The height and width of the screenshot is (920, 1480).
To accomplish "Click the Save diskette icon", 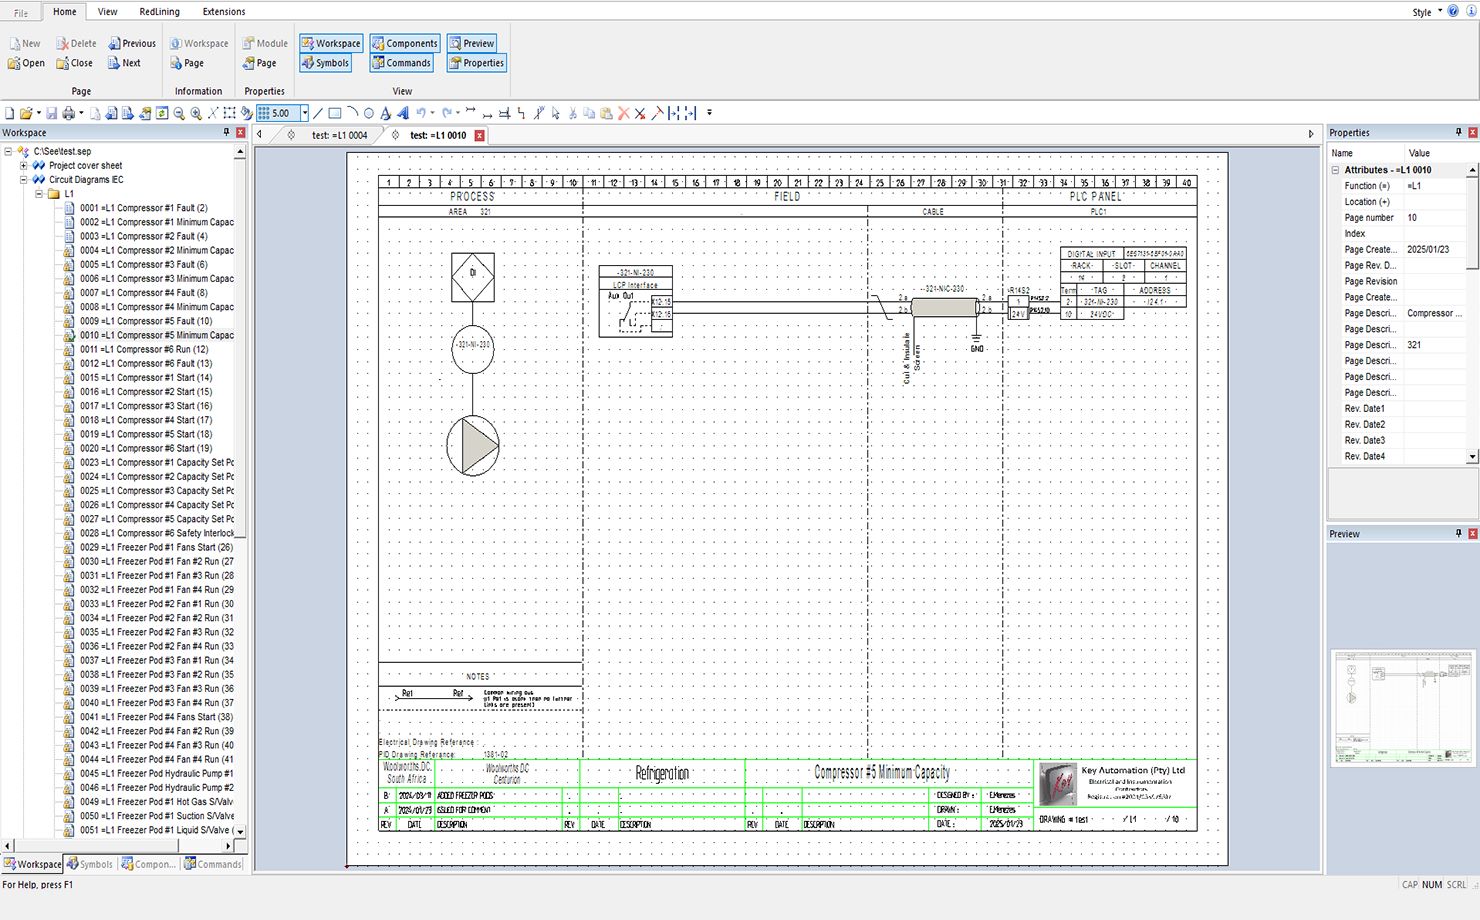I will 52,114.
